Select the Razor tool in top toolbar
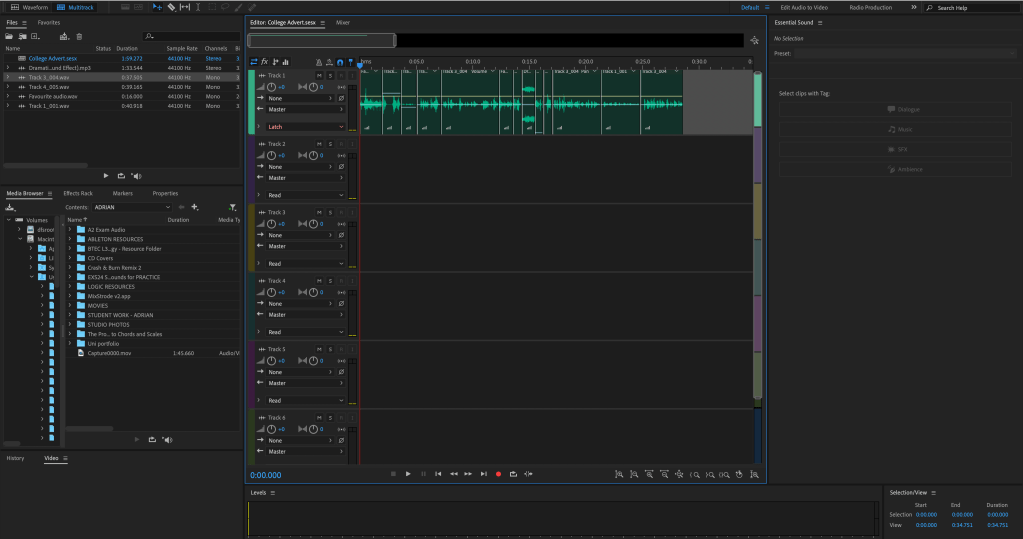 pos(171,7)
